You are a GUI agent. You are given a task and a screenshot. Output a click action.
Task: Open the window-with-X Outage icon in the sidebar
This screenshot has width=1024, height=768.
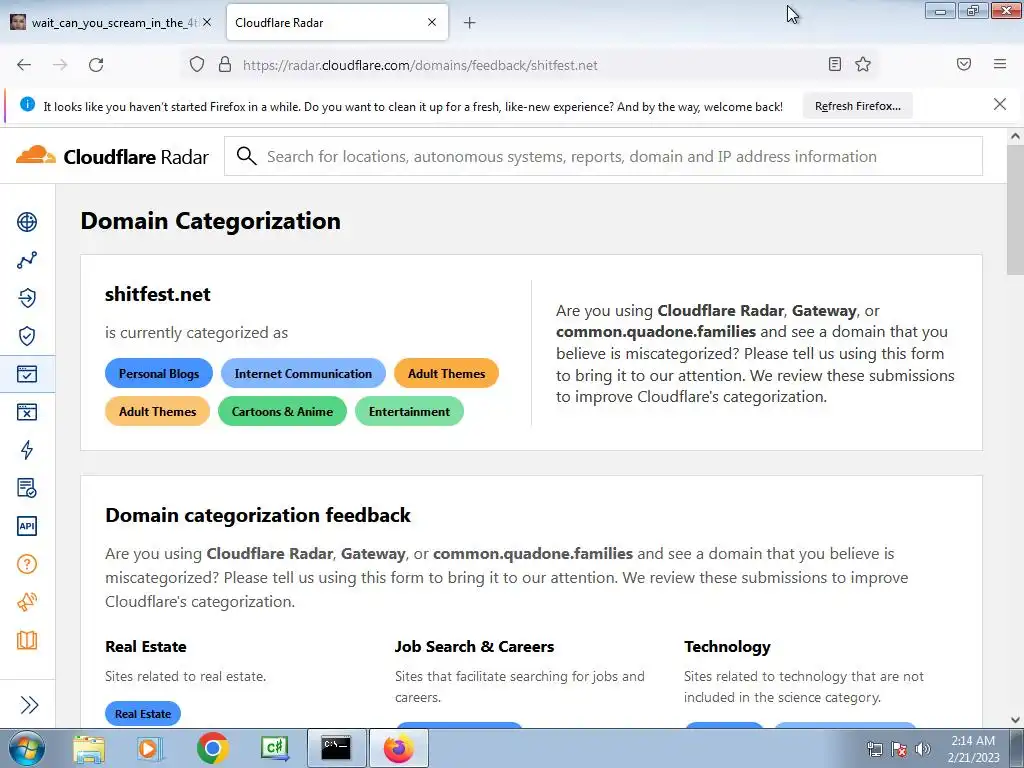point(27,412)
